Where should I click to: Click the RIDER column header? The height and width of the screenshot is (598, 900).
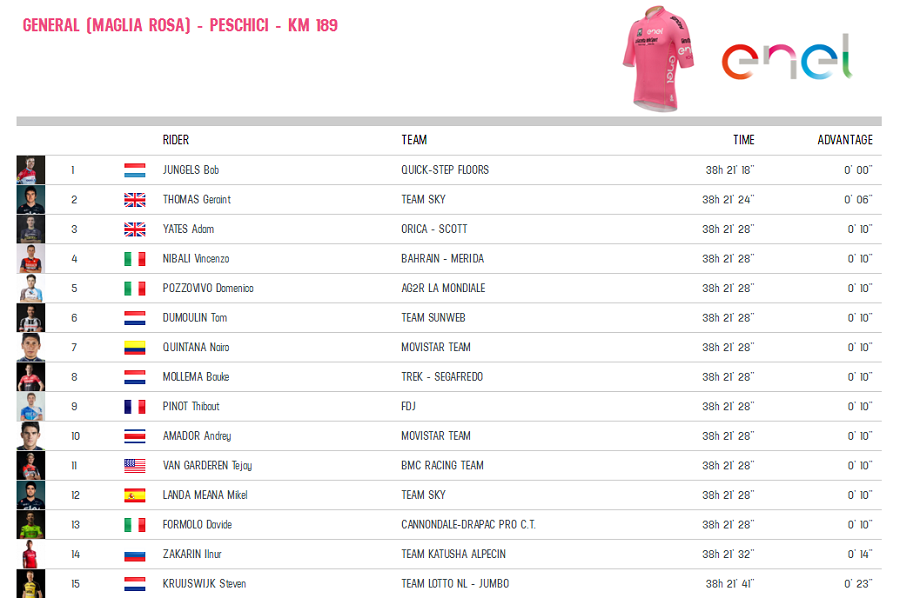(x=176, y=140)
